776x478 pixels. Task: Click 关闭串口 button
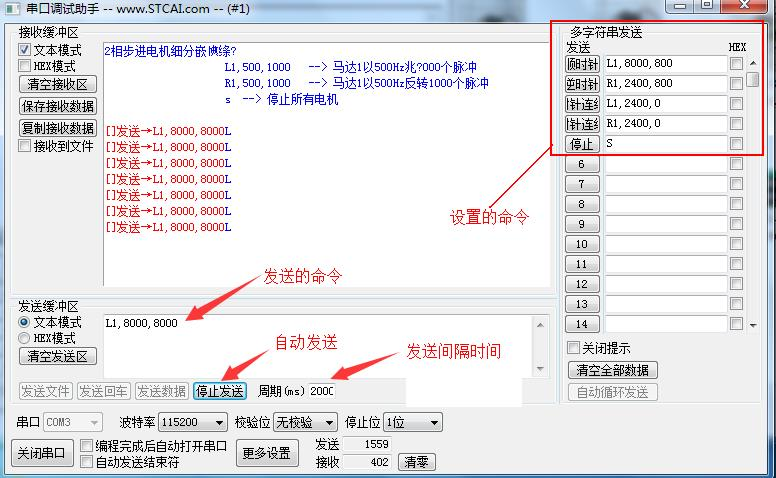pyautogui.click(x=42, y=453)
